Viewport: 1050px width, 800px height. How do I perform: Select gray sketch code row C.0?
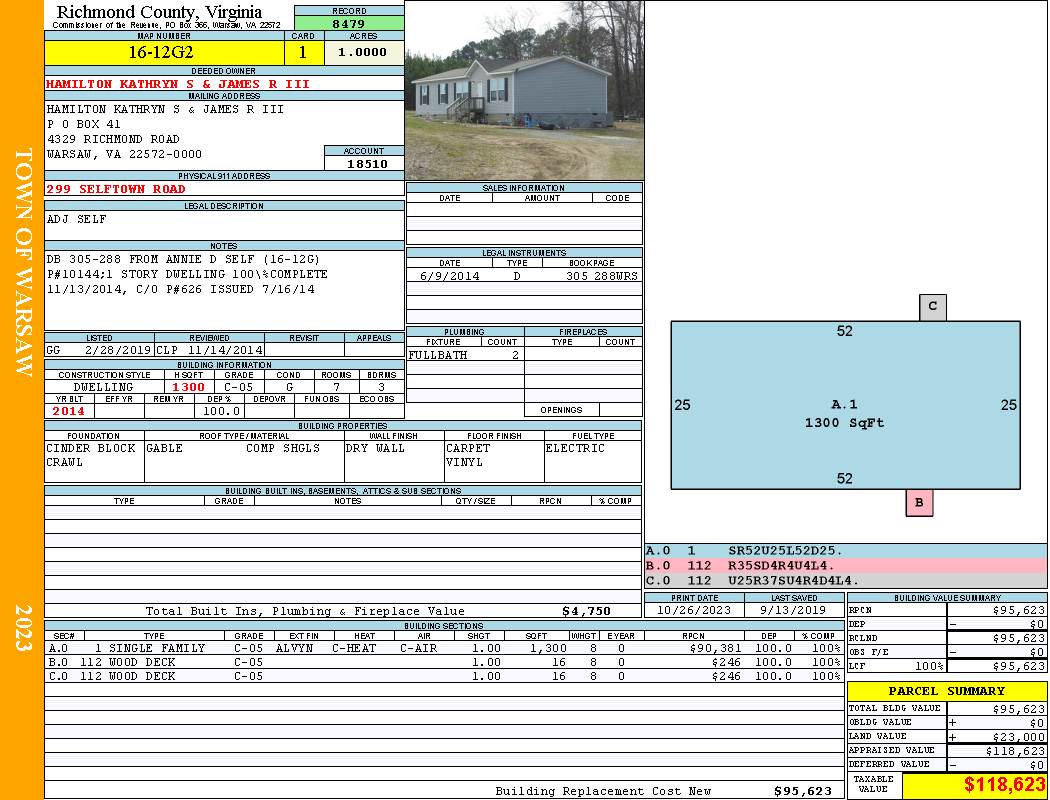[x=845, y=580]
